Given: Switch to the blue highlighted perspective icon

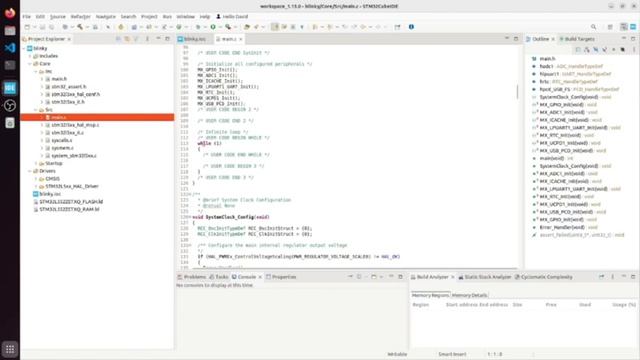Looking at the screenshot, I should pyautogui.click(x=633, y=27).
